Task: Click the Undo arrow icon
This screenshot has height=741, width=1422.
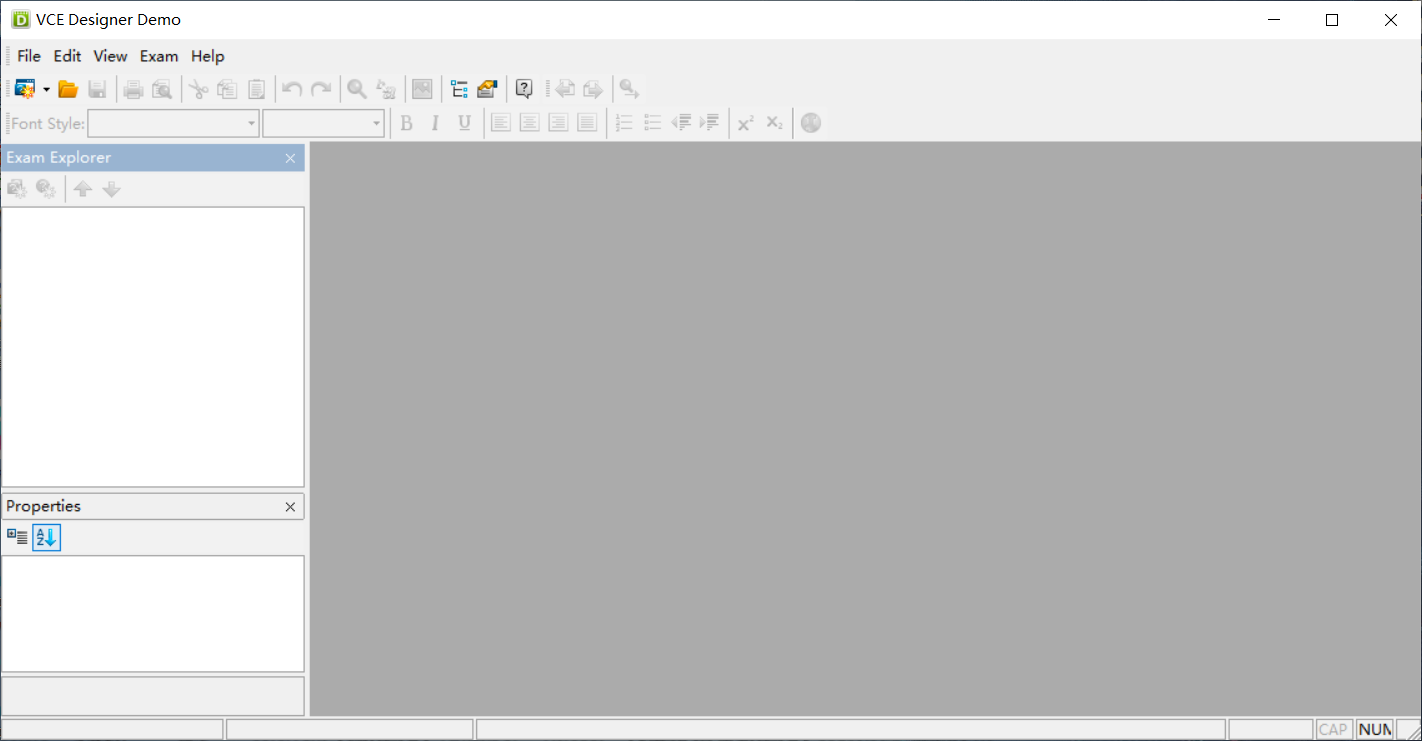Action: coord(290,88)
